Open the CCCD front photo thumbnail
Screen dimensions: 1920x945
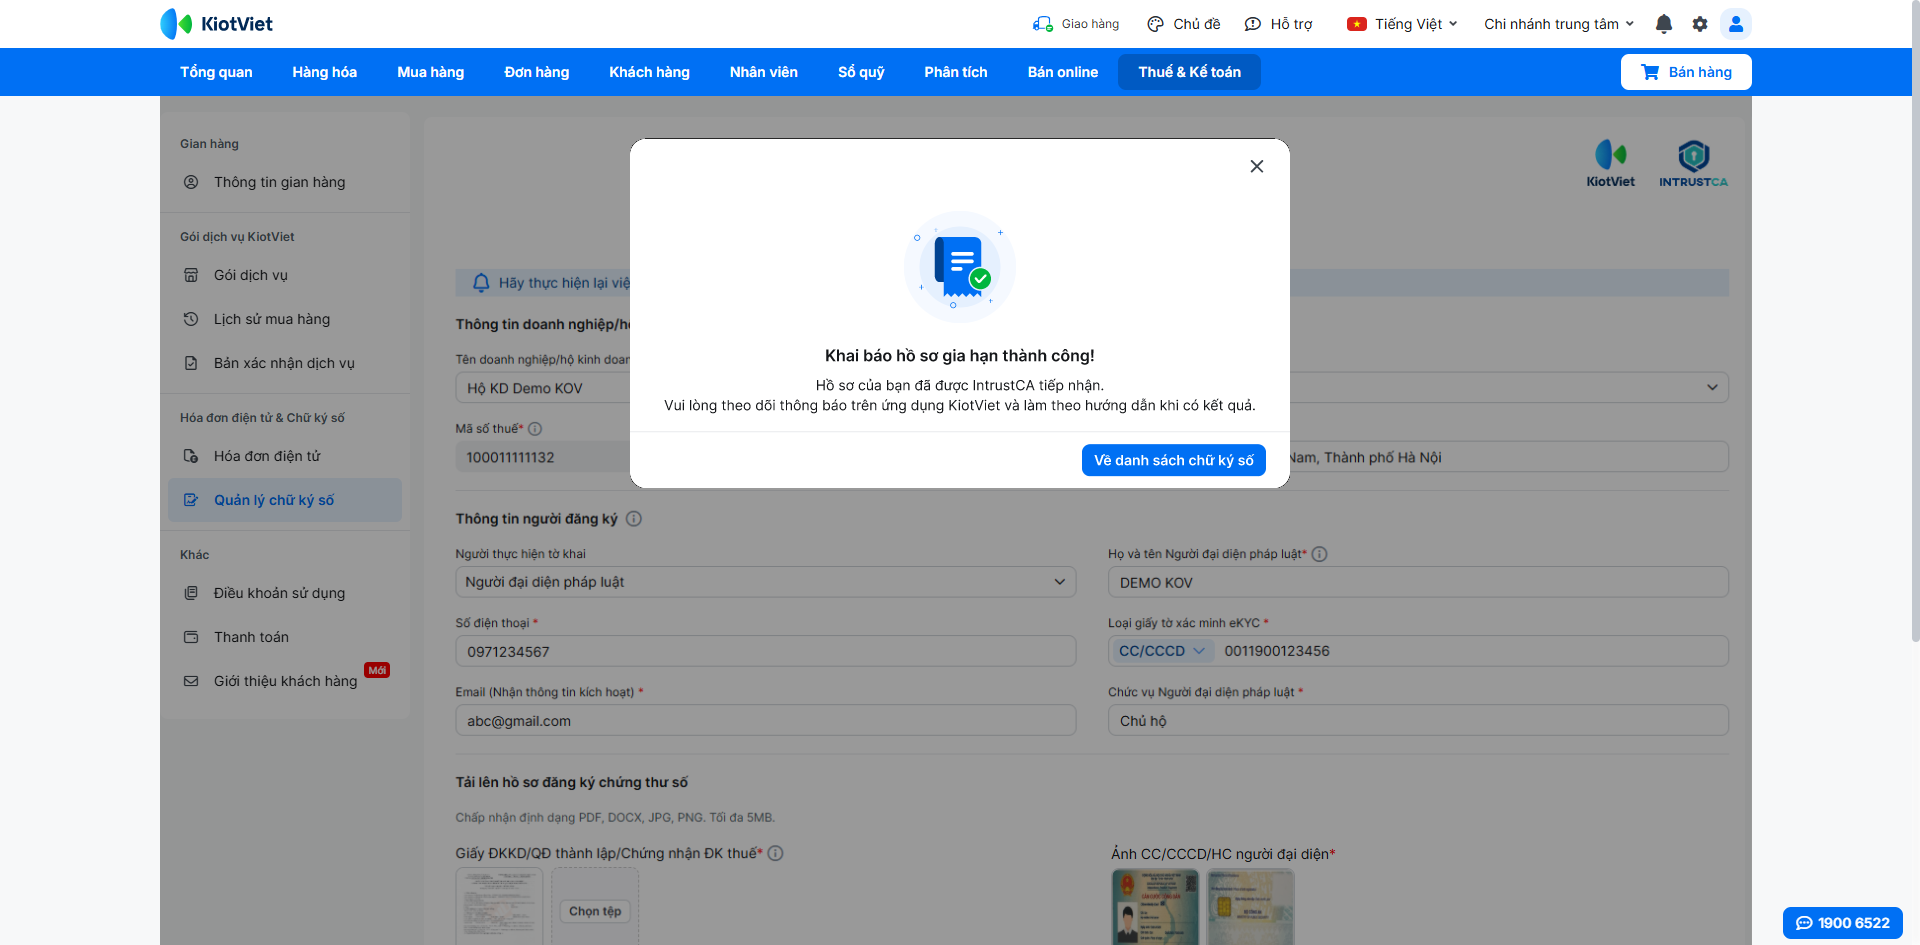coord(1155,907)
